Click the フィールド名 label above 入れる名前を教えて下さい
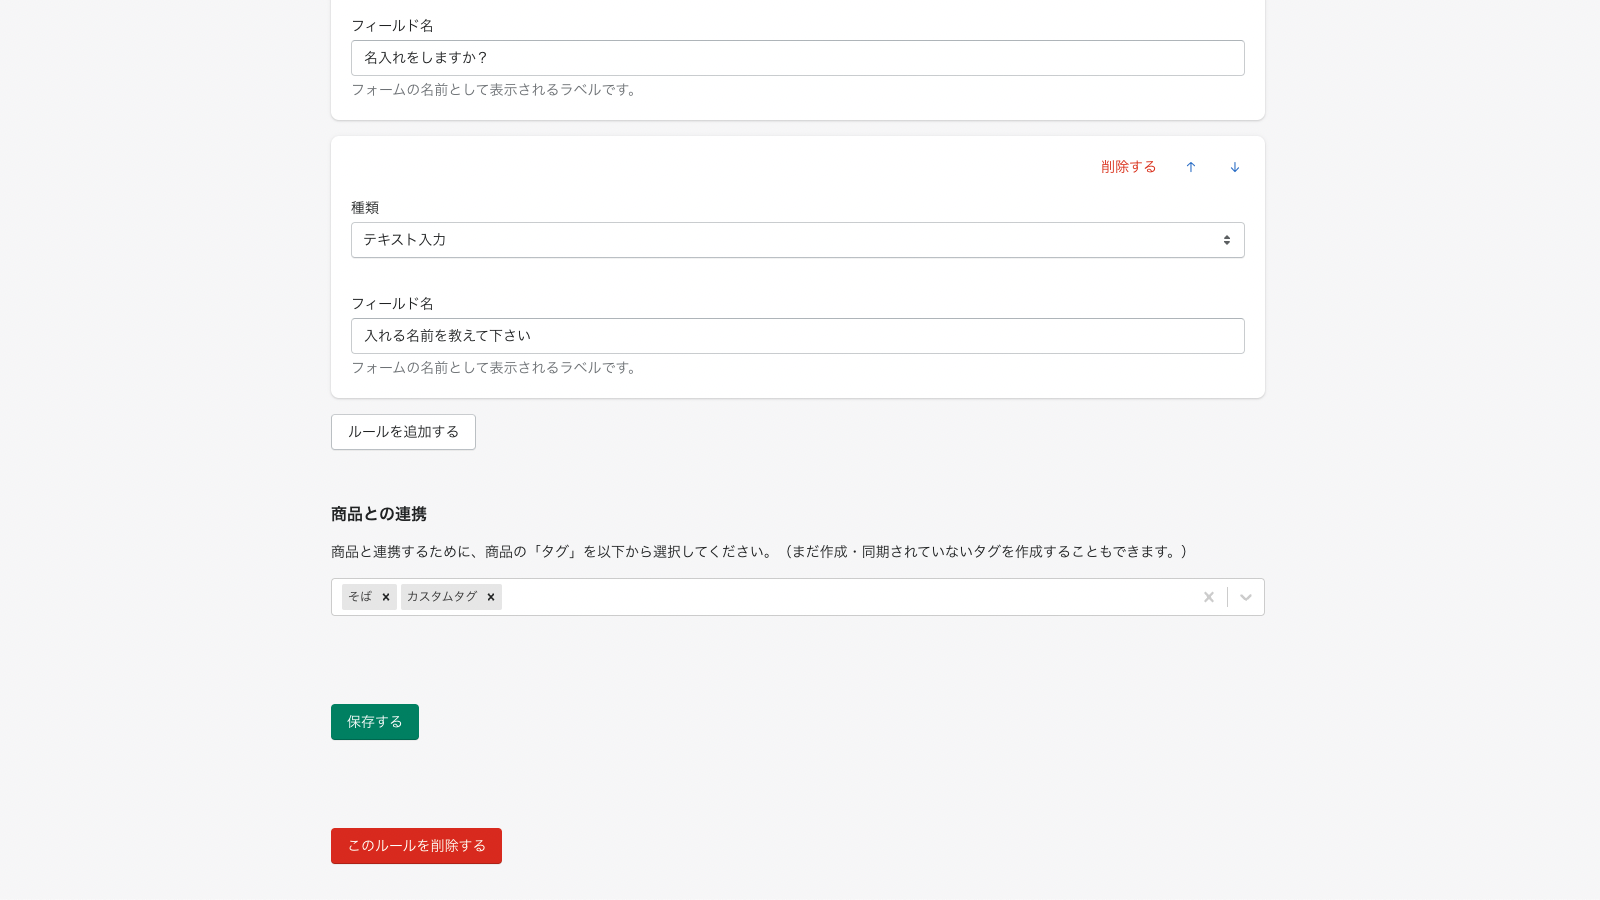The image size is (1600, 900). coord(392,304)
